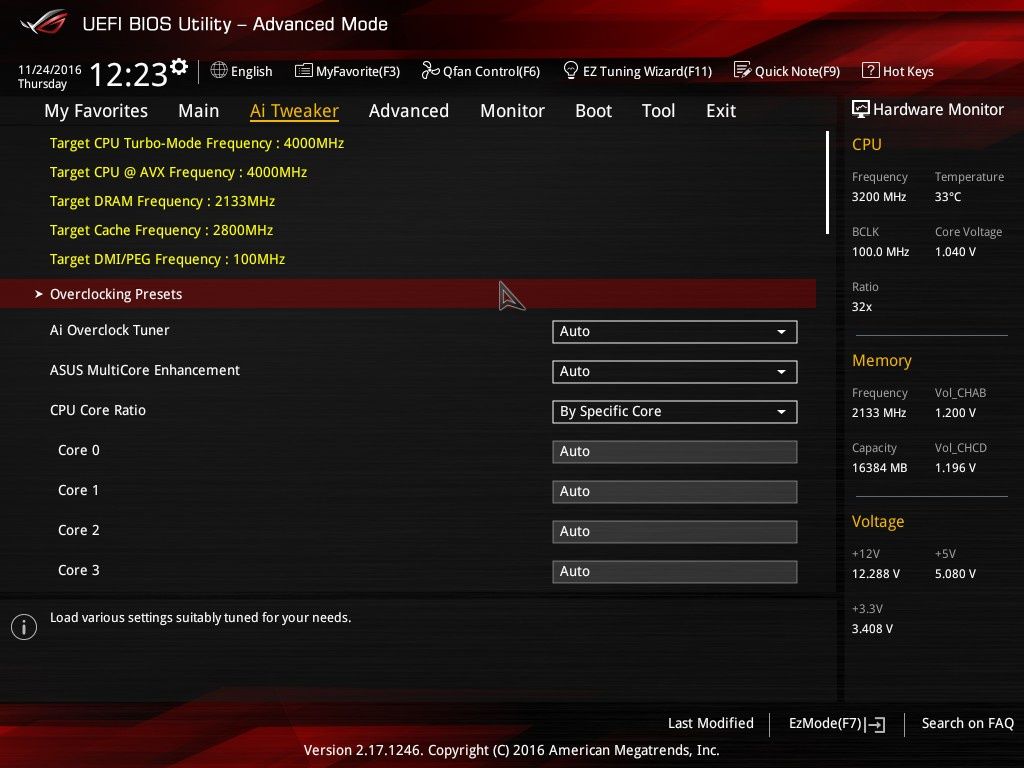Open the Tool tab

658,111
